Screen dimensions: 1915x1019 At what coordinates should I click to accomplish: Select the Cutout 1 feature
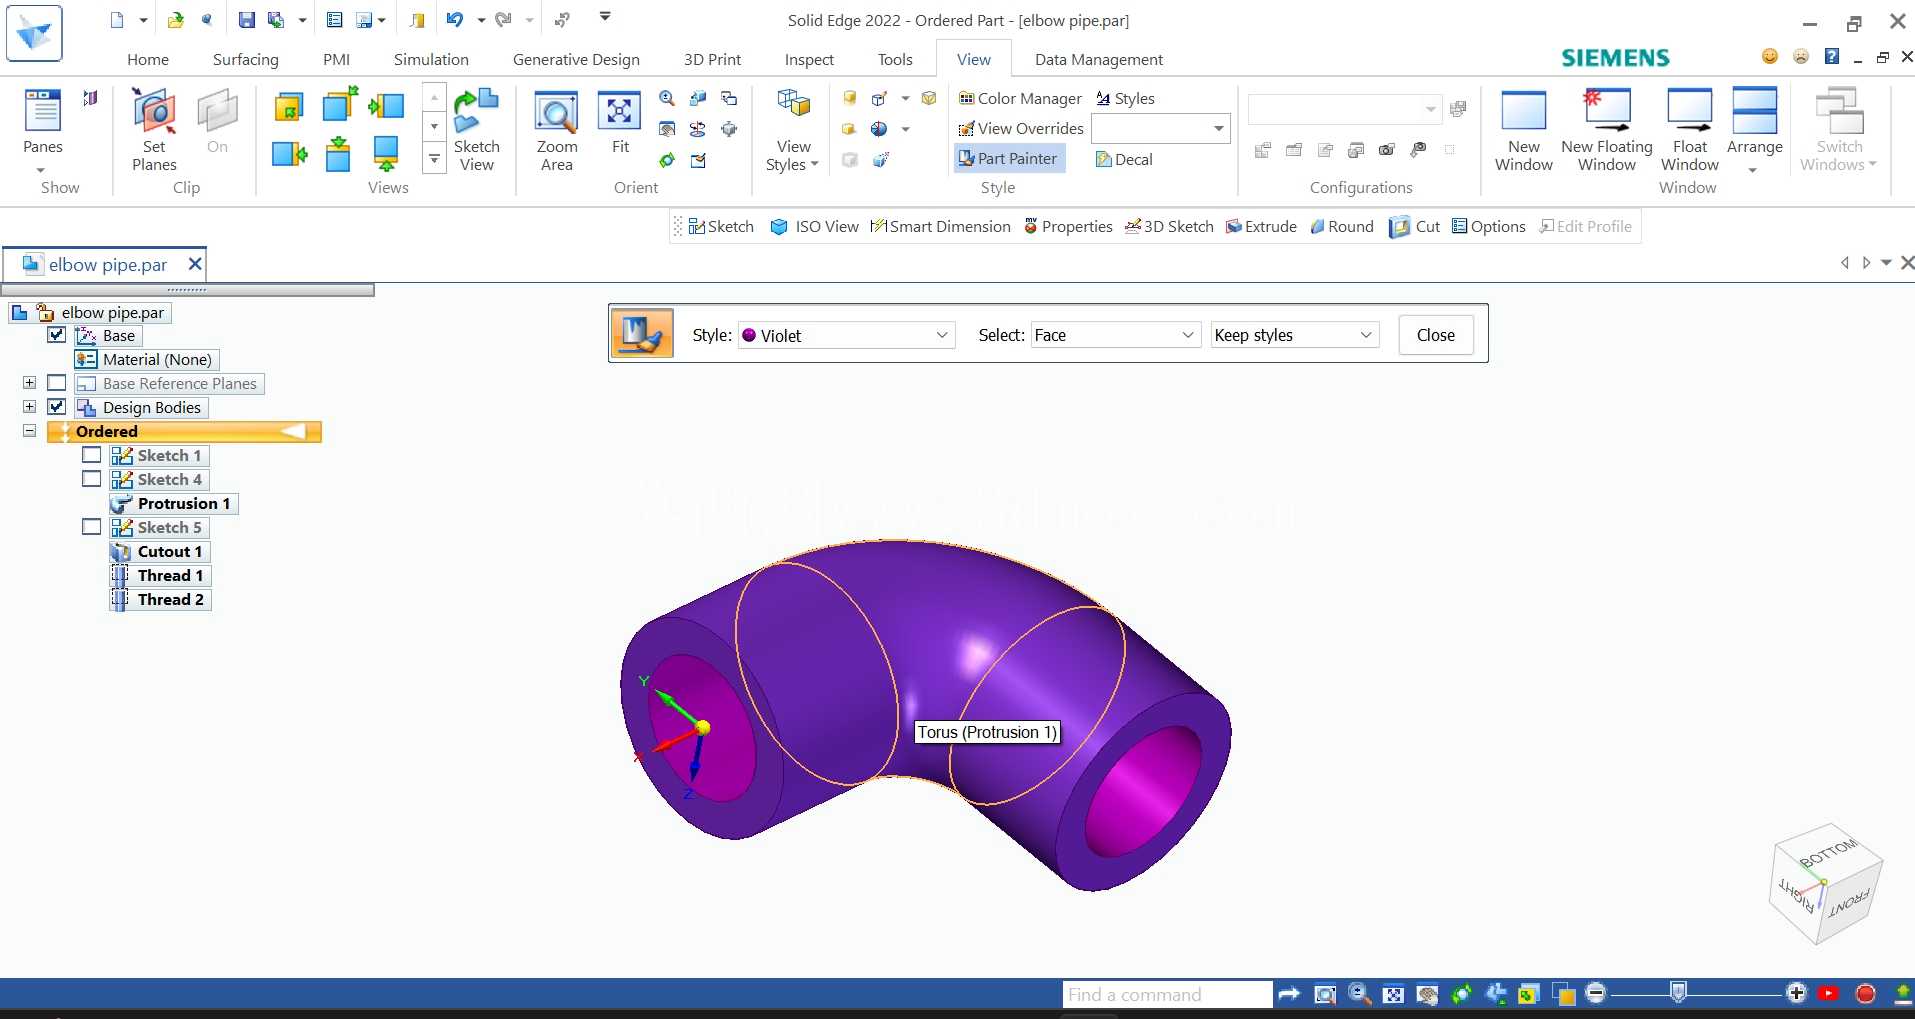pyautogui.click(x=160, y=551)
